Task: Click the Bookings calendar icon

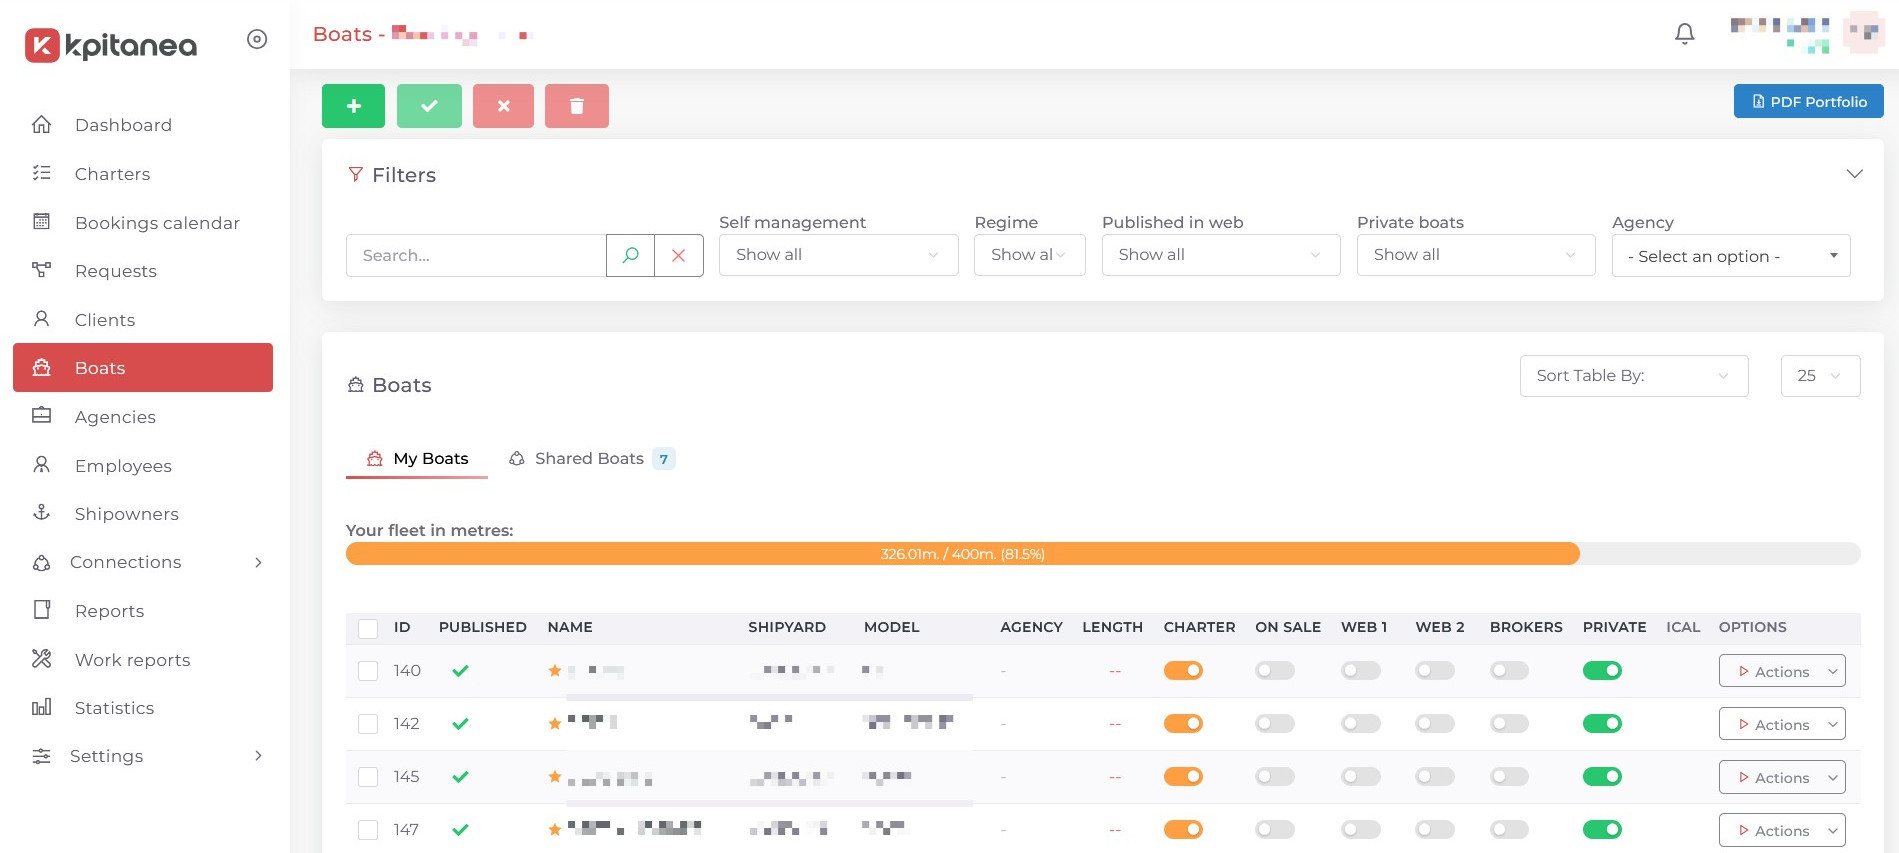Action: pos(42,222)
